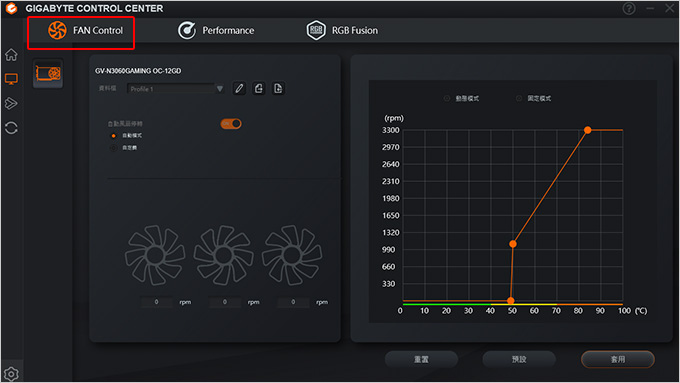The height and width of the screenshot is (383, 680).
Task: Open the arrow-shaped sidebar icon
Action: pos(11,103)
